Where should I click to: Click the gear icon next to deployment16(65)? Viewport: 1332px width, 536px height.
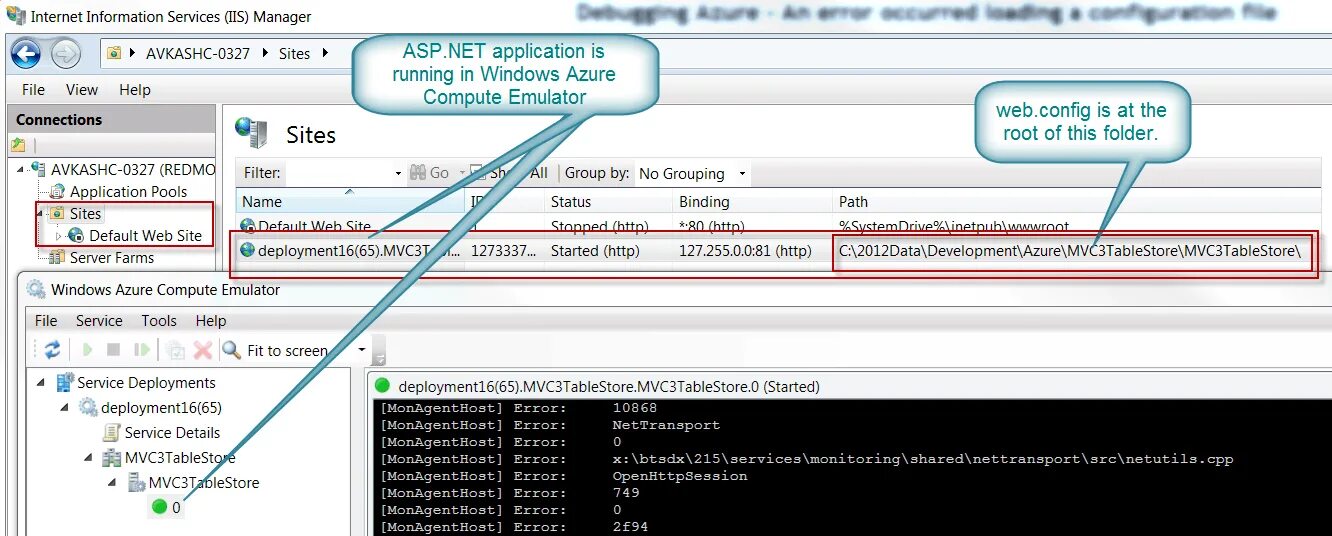(88, 407)
